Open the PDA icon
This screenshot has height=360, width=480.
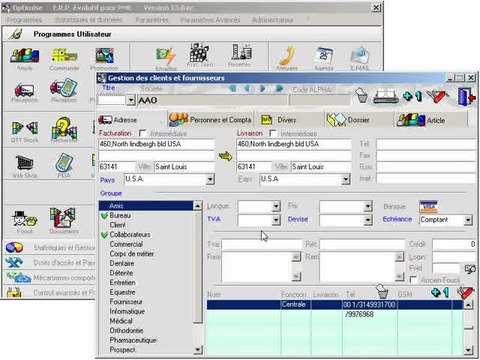click(64, 163)
